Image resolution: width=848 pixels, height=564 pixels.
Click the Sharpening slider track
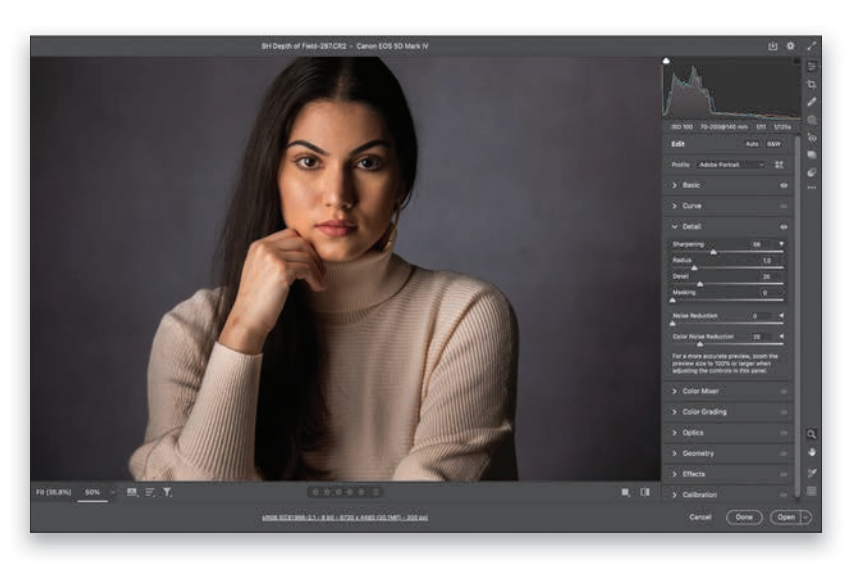click(x=727, y=252)
